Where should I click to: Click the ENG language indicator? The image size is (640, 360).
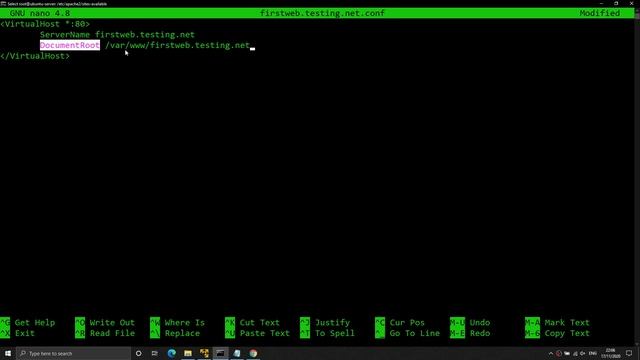[x=593, y=353]
